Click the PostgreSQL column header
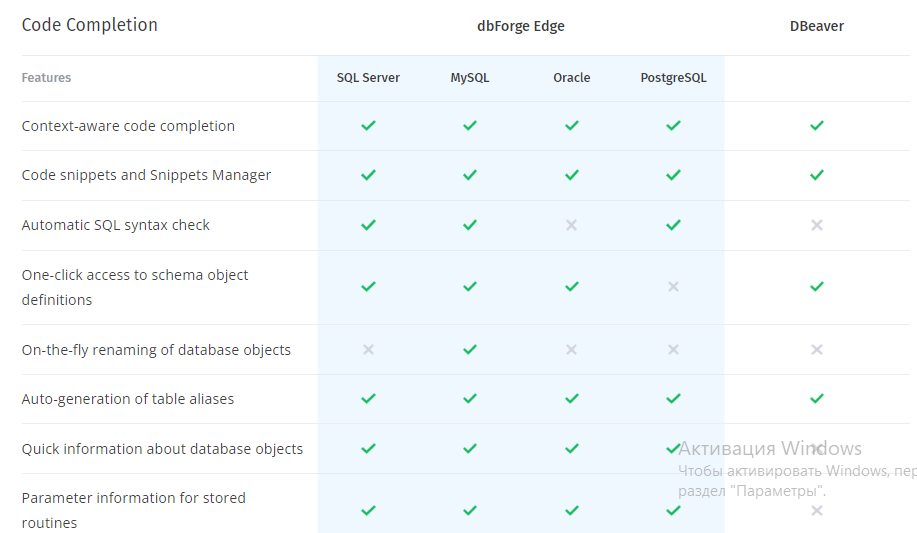Image resolution: width=917 pixels, height=533 pixels. pyautogui.click(x=673, y=78)
